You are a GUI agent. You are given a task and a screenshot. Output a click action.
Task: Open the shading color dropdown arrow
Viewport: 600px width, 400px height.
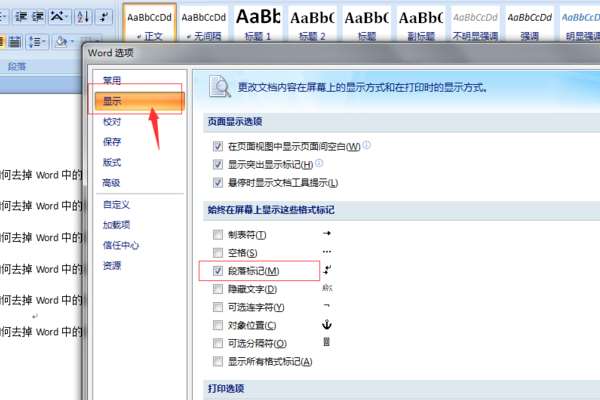[73, 42]
